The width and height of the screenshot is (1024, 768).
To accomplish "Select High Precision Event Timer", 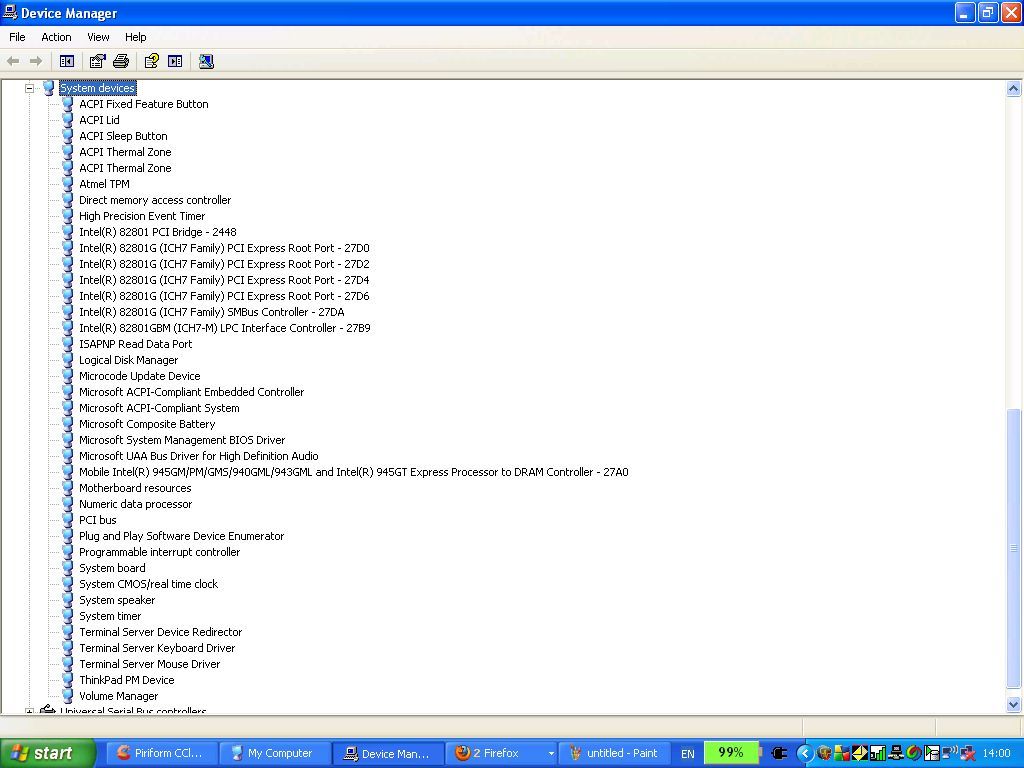I will coord(142,216).
